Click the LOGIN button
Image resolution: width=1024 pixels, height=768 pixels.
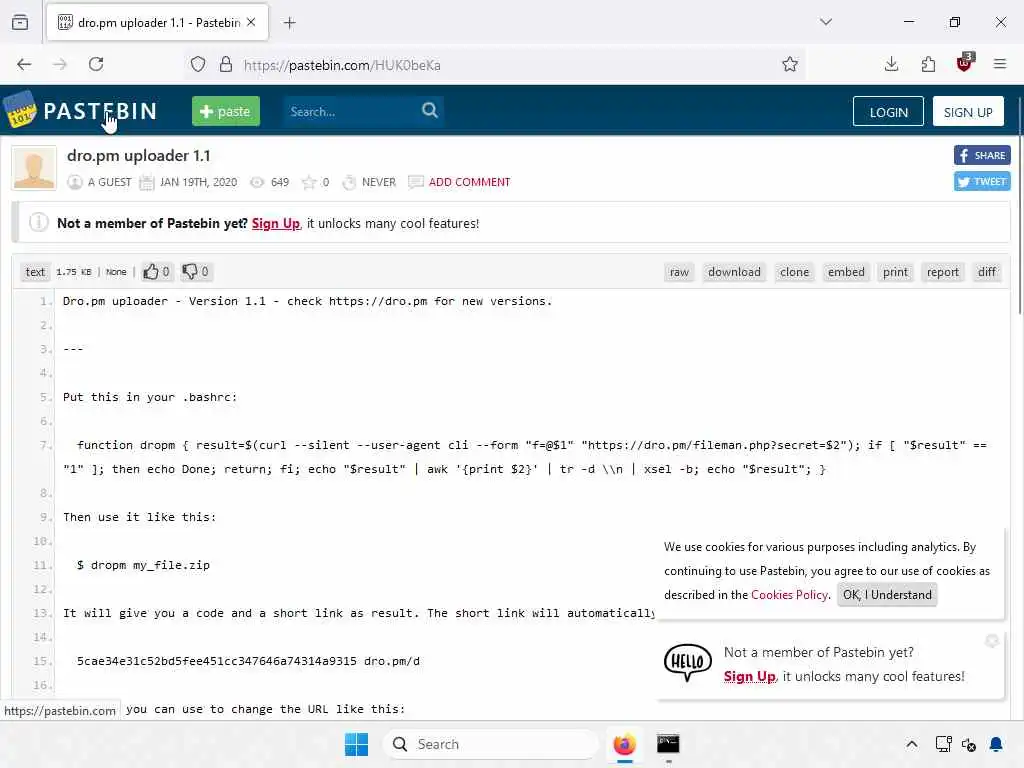(888, 112)
